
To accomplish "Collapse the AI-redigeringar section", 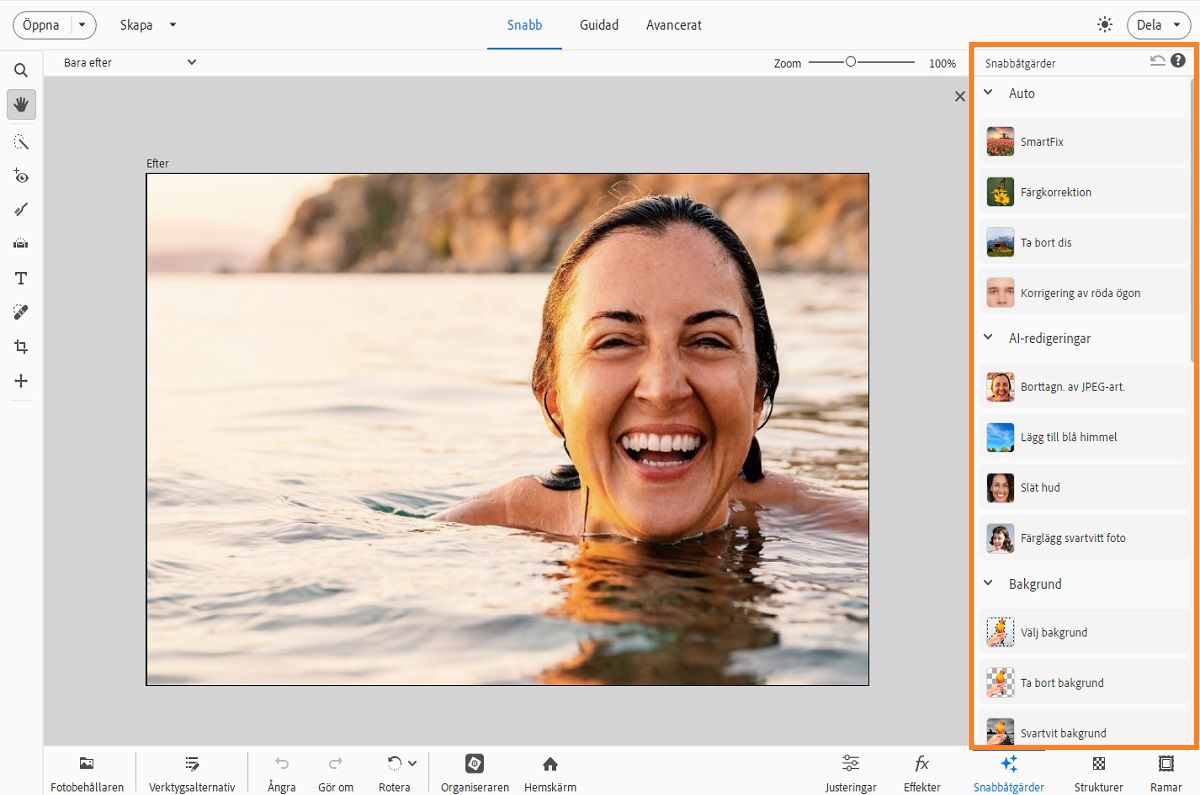I will tap(988, 338).
